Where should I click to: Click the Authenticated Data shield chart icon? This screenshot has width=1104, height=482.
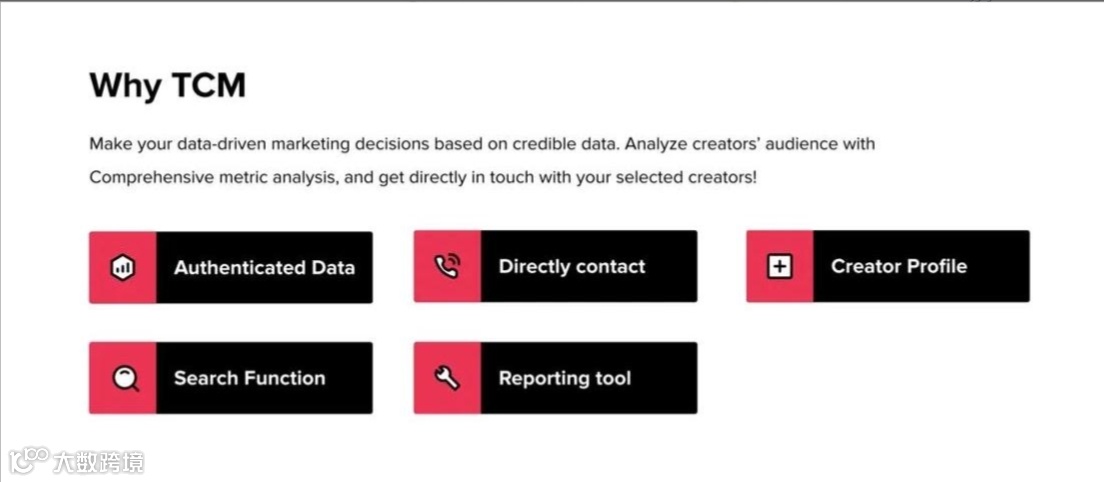coord(122,267)
